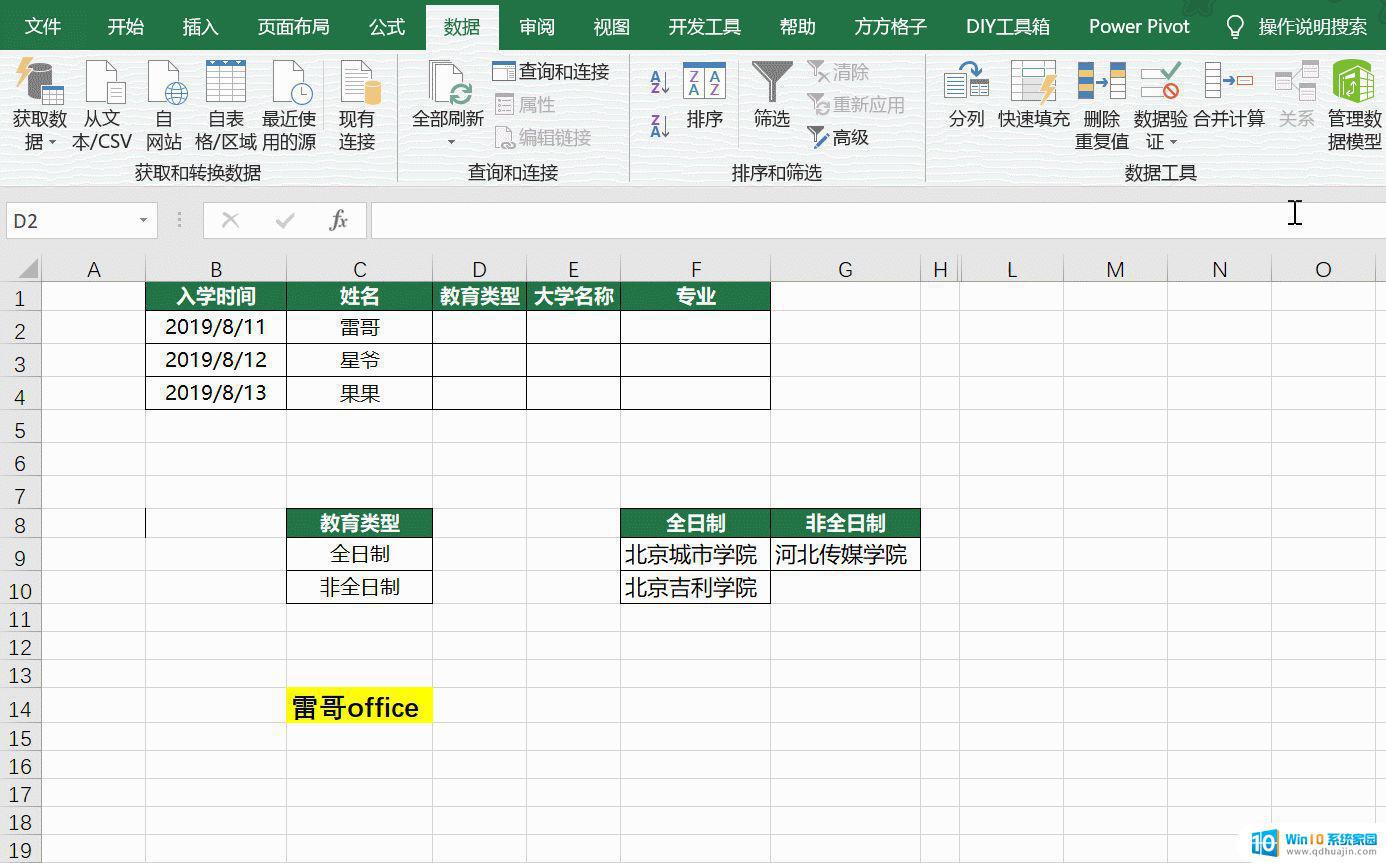Click 删除重复值 (Remove Duplicates)
This screenshot has height=863, width=1386.
[x=1102, y=106]
